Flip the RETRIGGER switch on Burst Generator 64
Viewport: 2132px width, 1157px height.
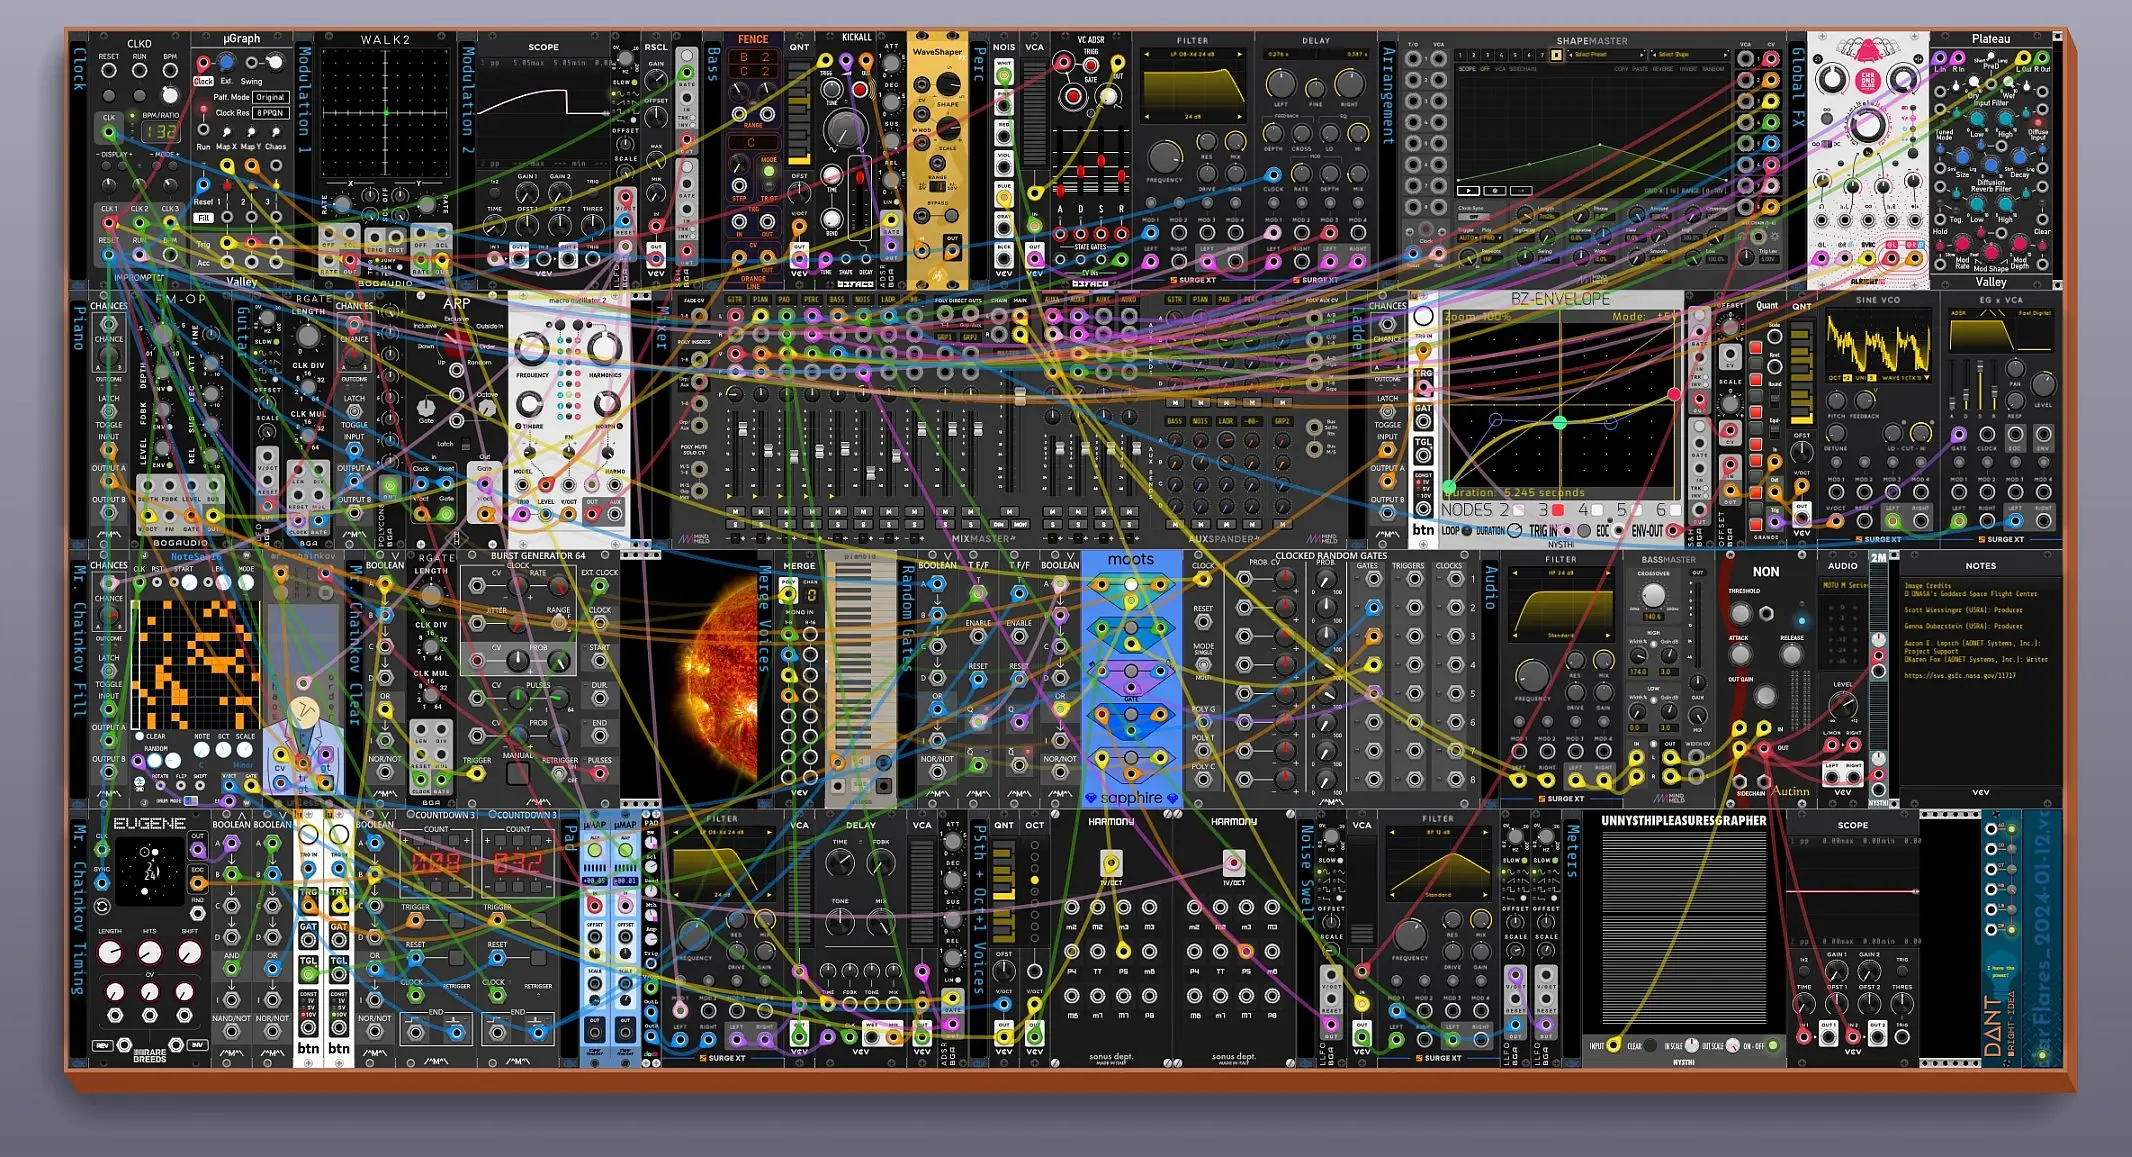560,773
